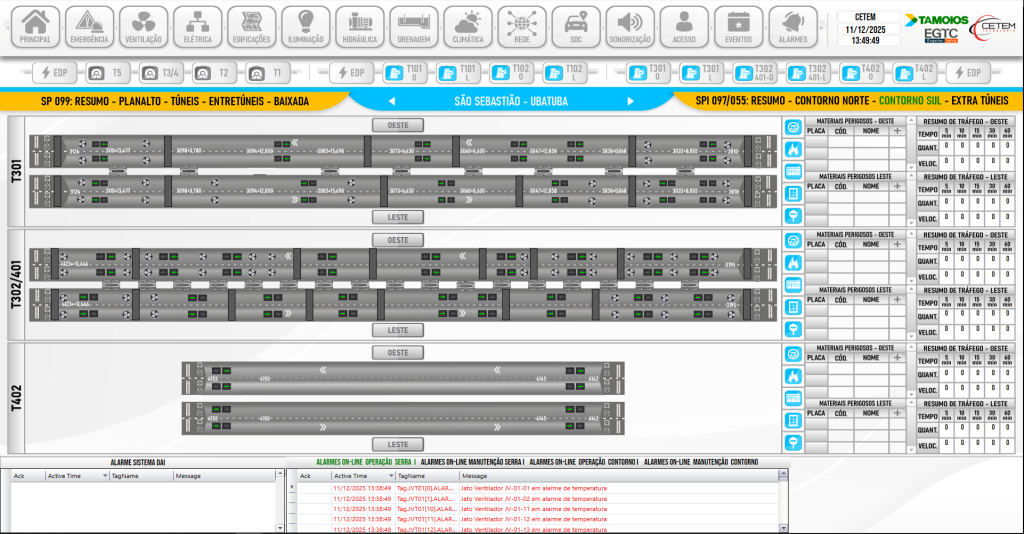Click scroll-down arrow of T301 Oeste materials table
The height and width of the screenshot is (534, 1024).
tap(910, 168)
